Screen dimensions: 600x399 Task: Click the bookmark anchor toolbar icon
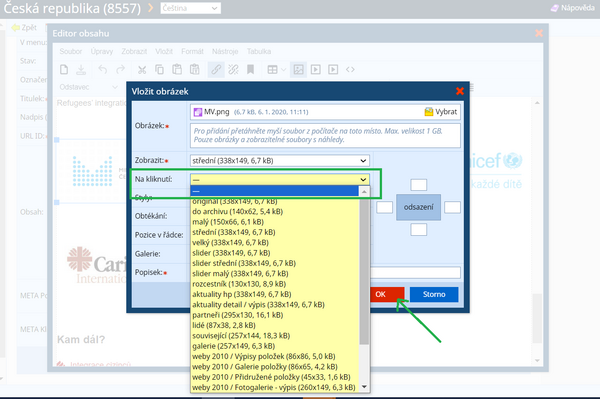tap(250, 70)
